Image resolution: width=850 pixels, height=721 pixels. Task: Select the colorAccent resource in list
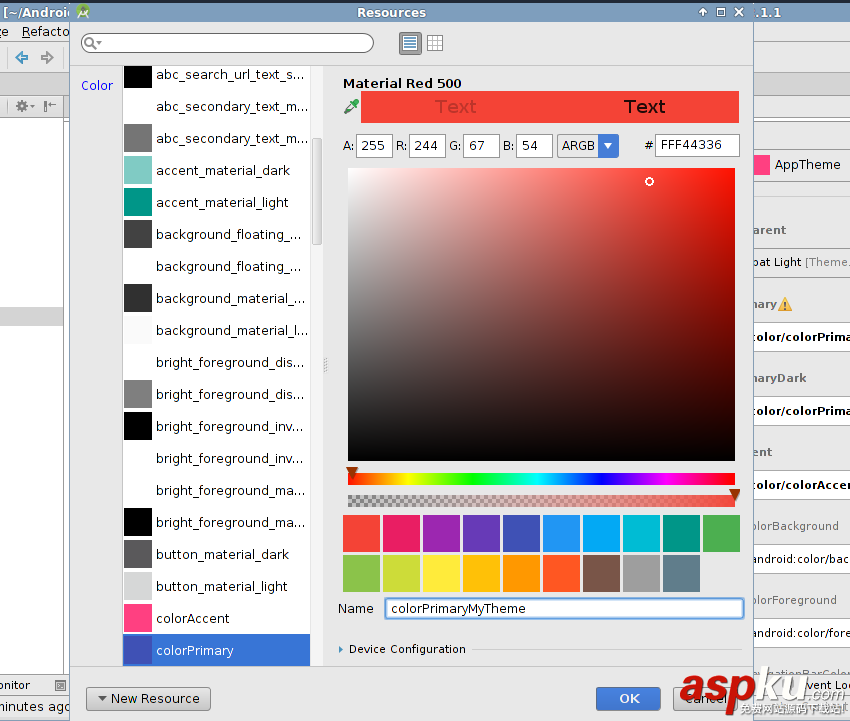click(x=193, y=618)
